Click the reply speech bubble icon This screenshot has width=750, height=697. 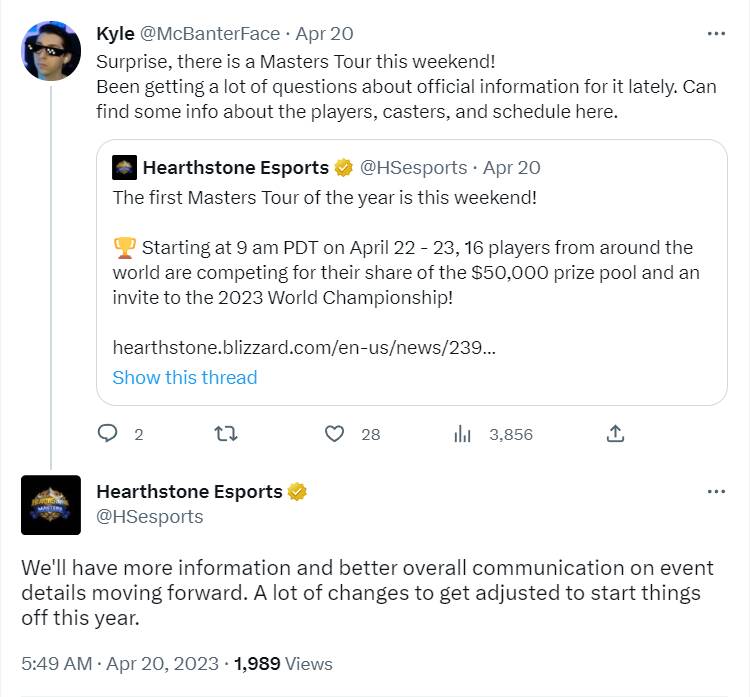tap(108, 433)
